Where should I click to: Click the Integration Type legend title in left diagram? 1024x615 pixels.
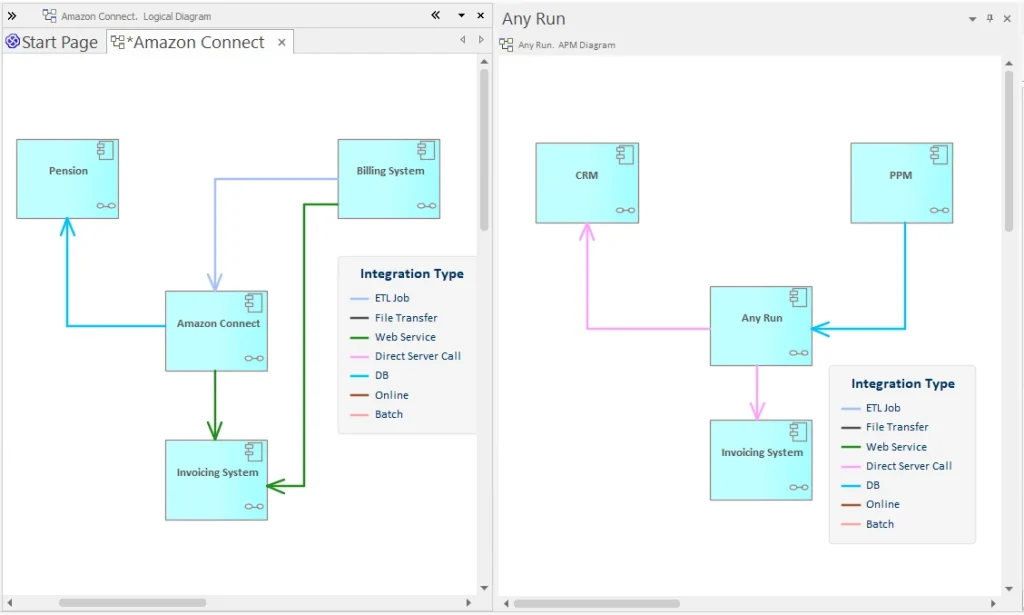(411, 274)
